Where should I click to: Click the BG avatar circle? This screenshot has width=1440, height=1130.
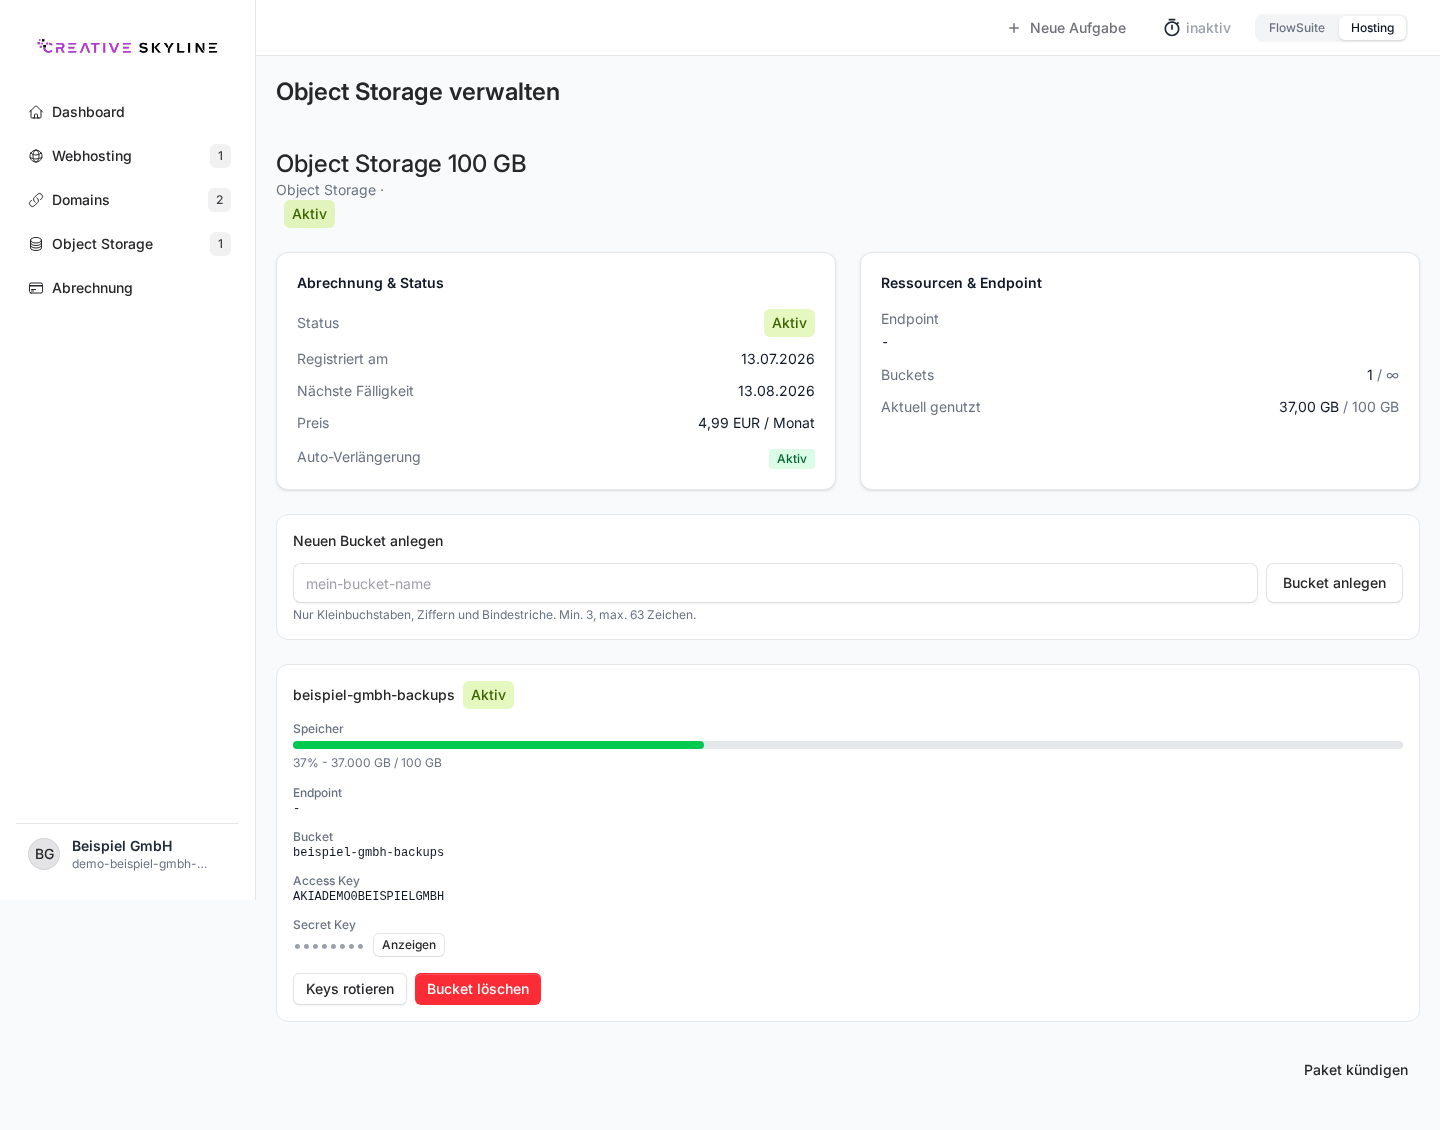(x=44, y=854)
